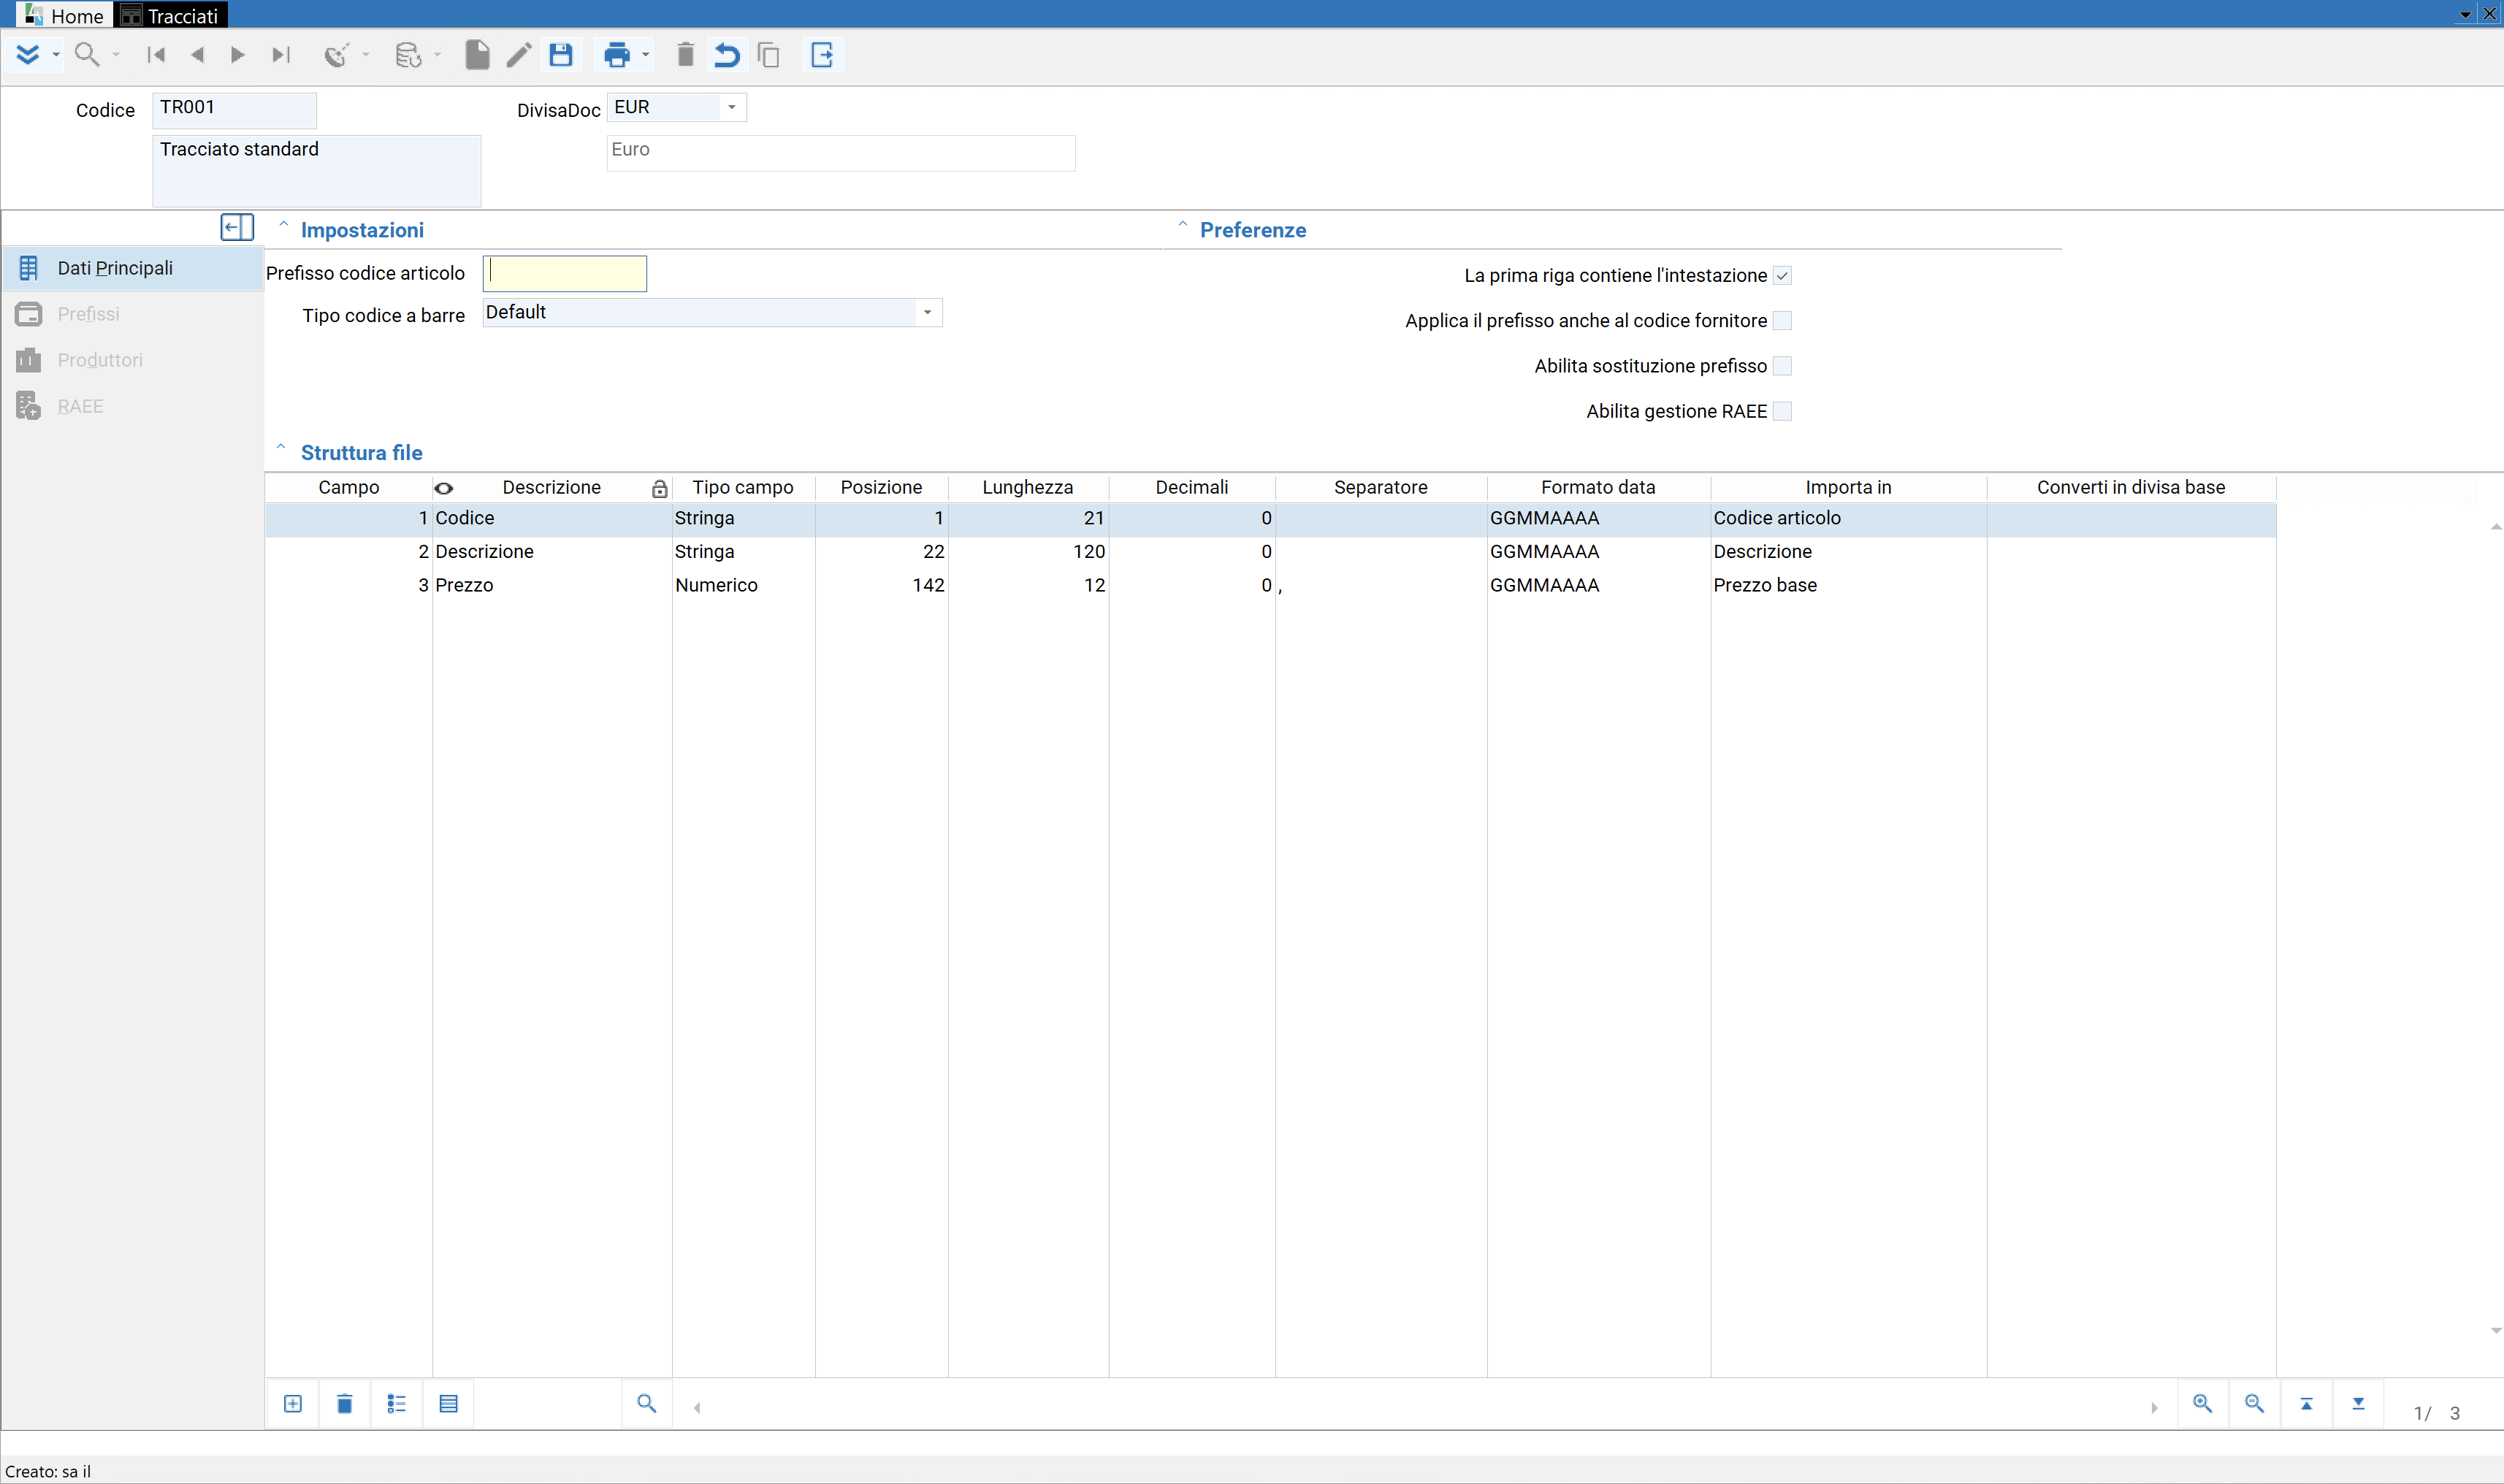
Task: Open the print options dropdown arrow
Action: tap(646, 55)
